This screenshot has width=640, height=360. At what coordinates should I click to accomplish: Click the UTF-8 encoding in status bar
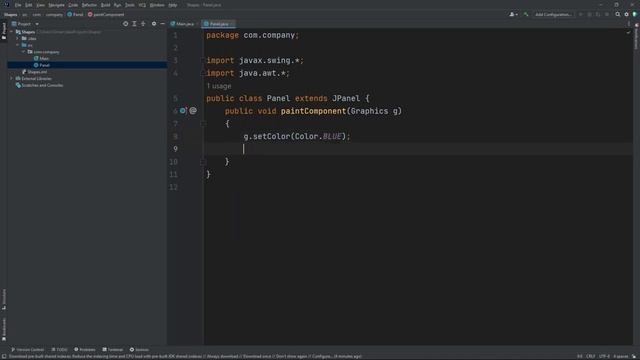pyautogui.click(x=604, y=356)
